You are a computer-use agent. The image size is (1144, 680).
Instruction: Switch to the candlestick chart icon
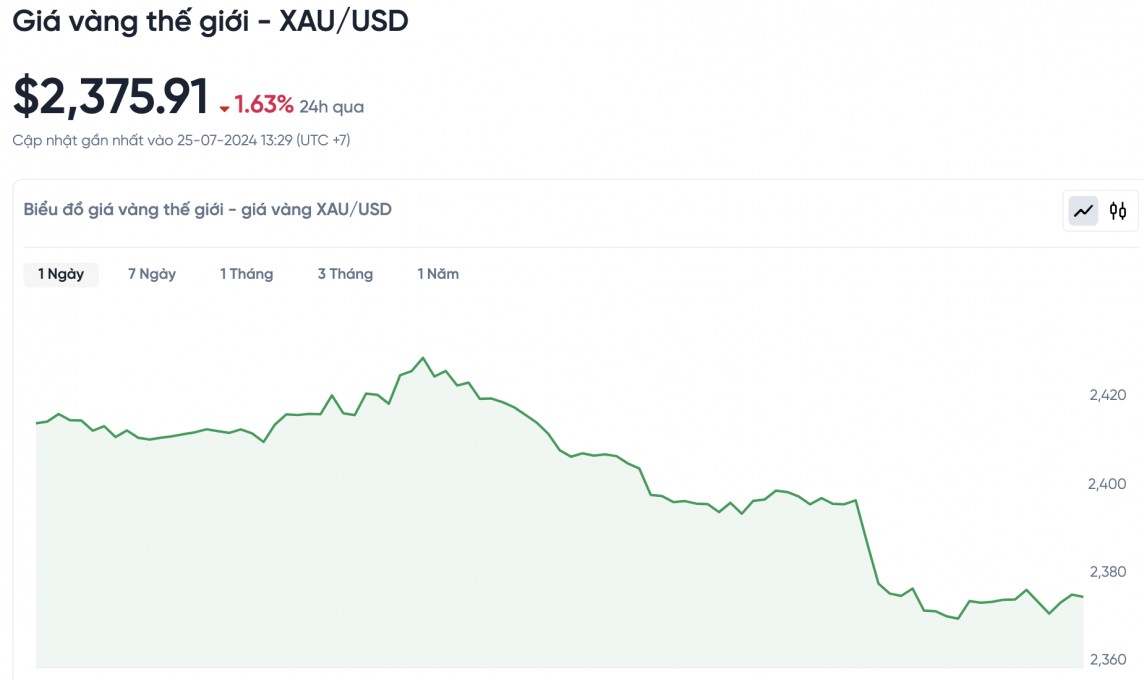1118,211
